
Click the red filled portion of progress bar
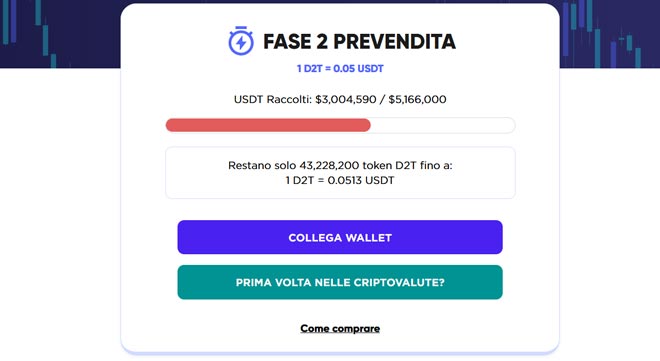coord(268,125)
